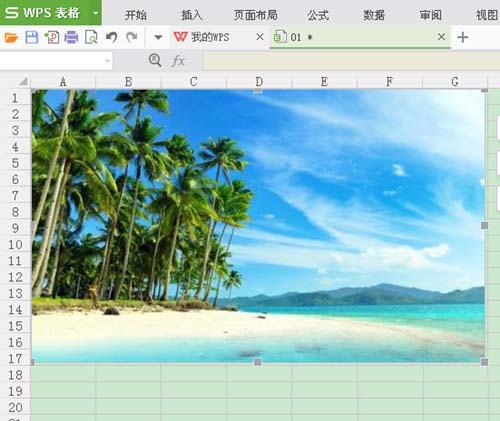Open the 审阅 ribbon tab
The image size is (500, 421).
pyautogui.click(x=431, y=15)
